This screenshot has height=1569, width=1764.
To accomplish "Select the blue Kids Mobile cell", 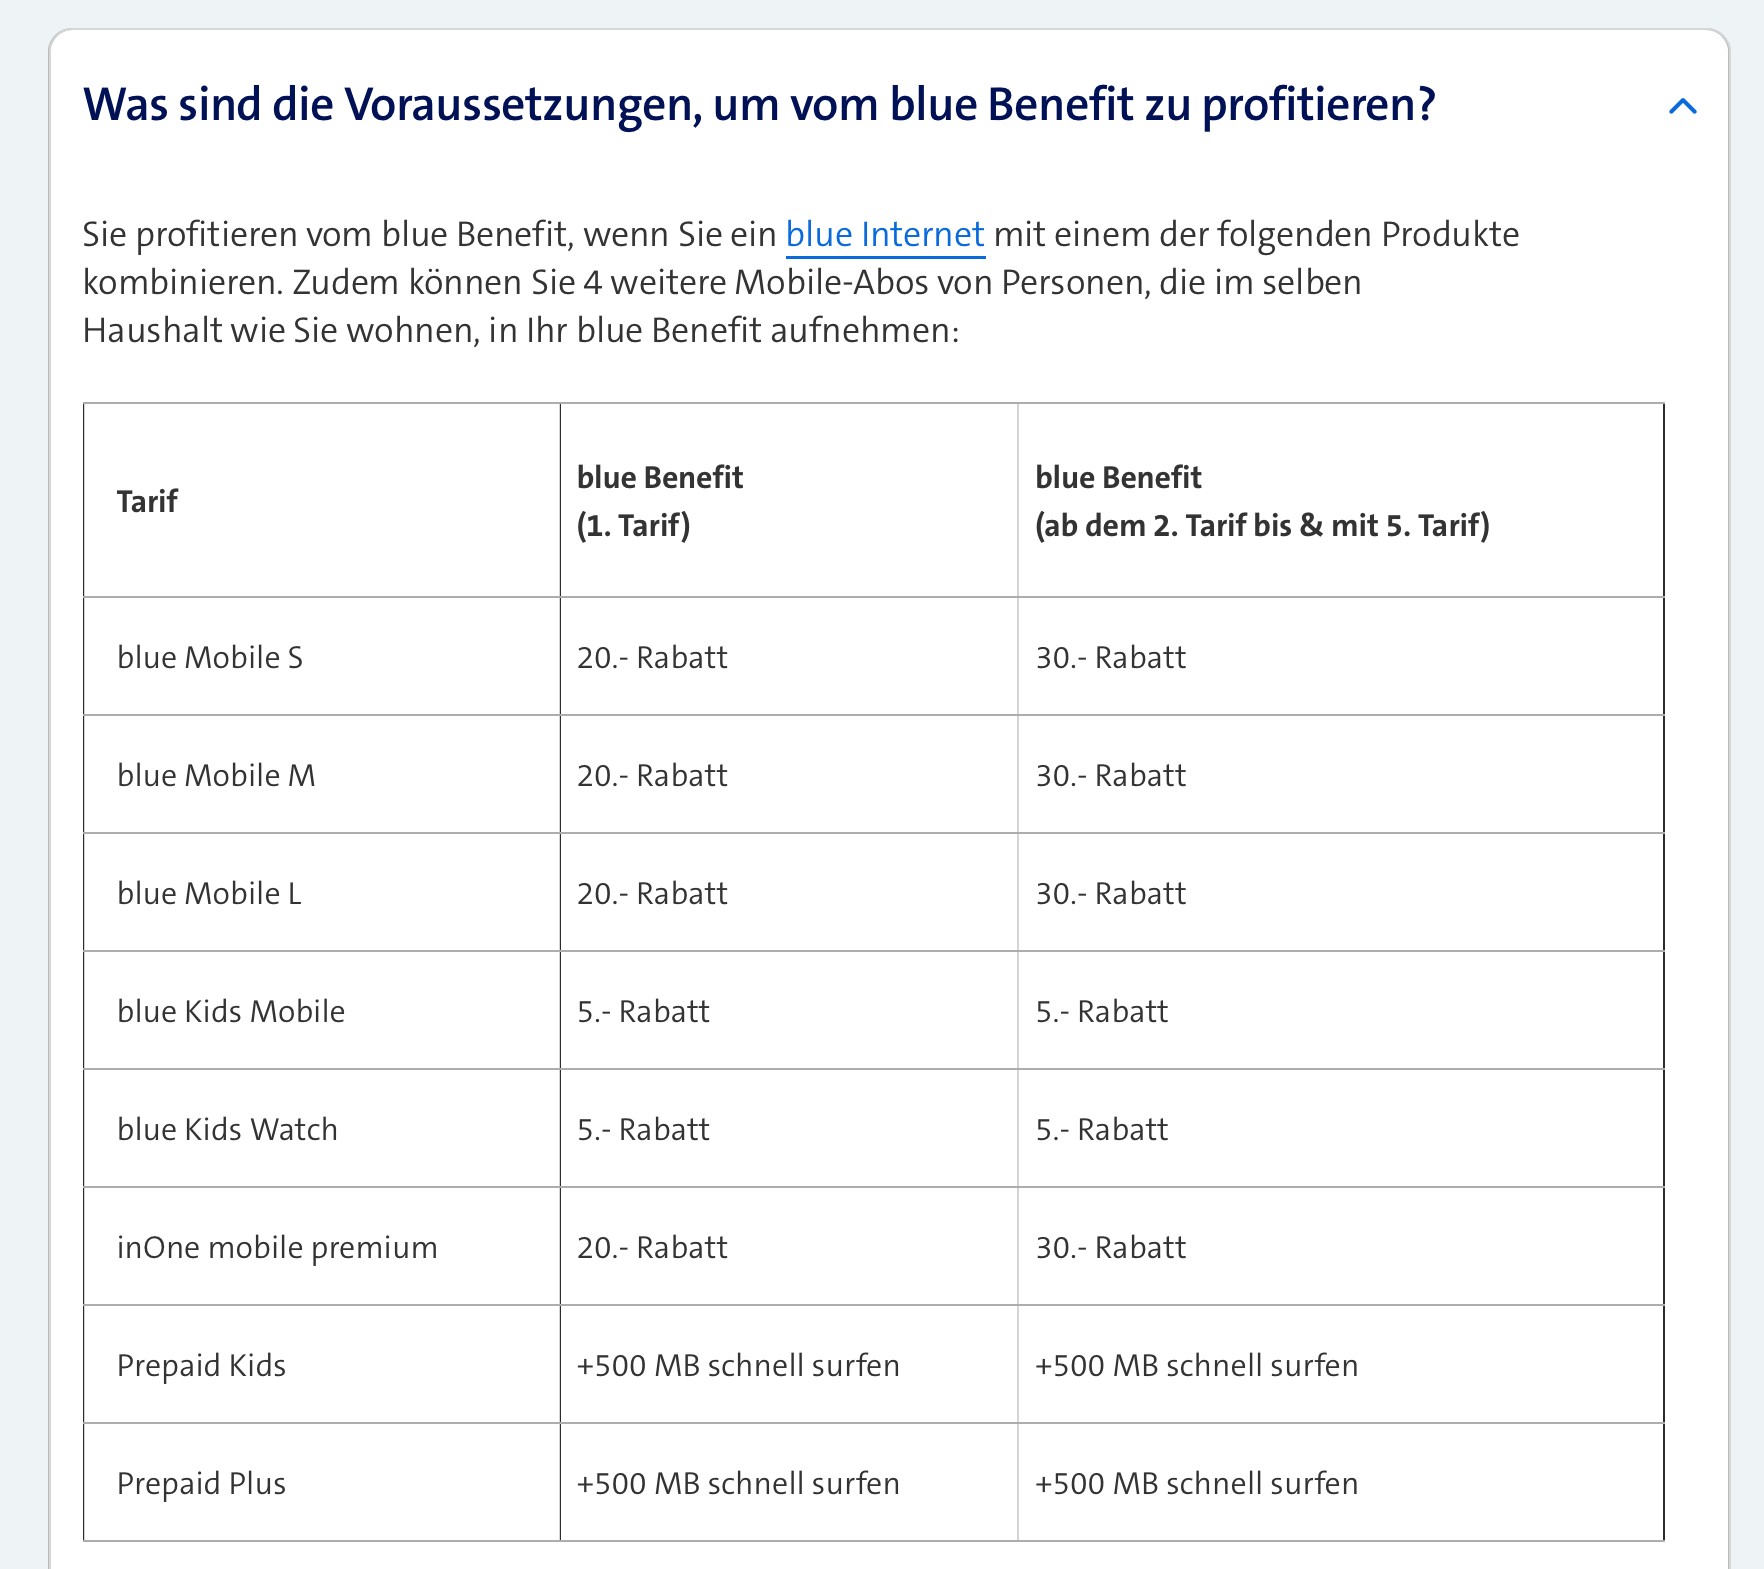I will tap(231, 1012).
